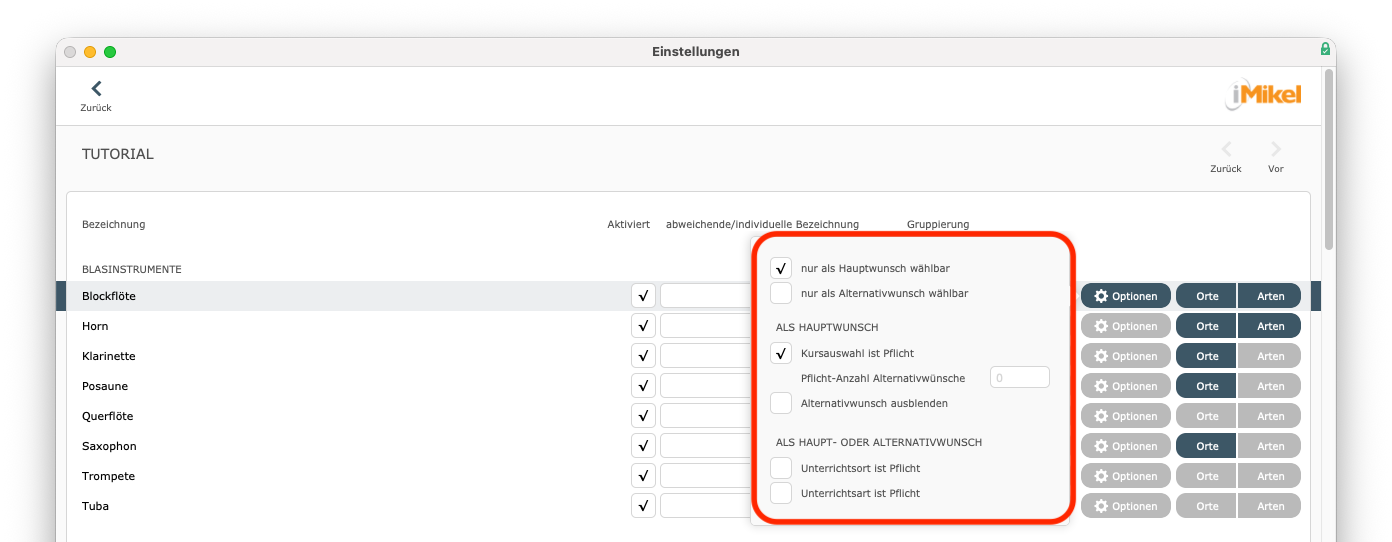Image resolution: width=1392 pixels, height=542 pixels.
Task: Open Optionen for Blockflöte
Action: (1126, 296)
